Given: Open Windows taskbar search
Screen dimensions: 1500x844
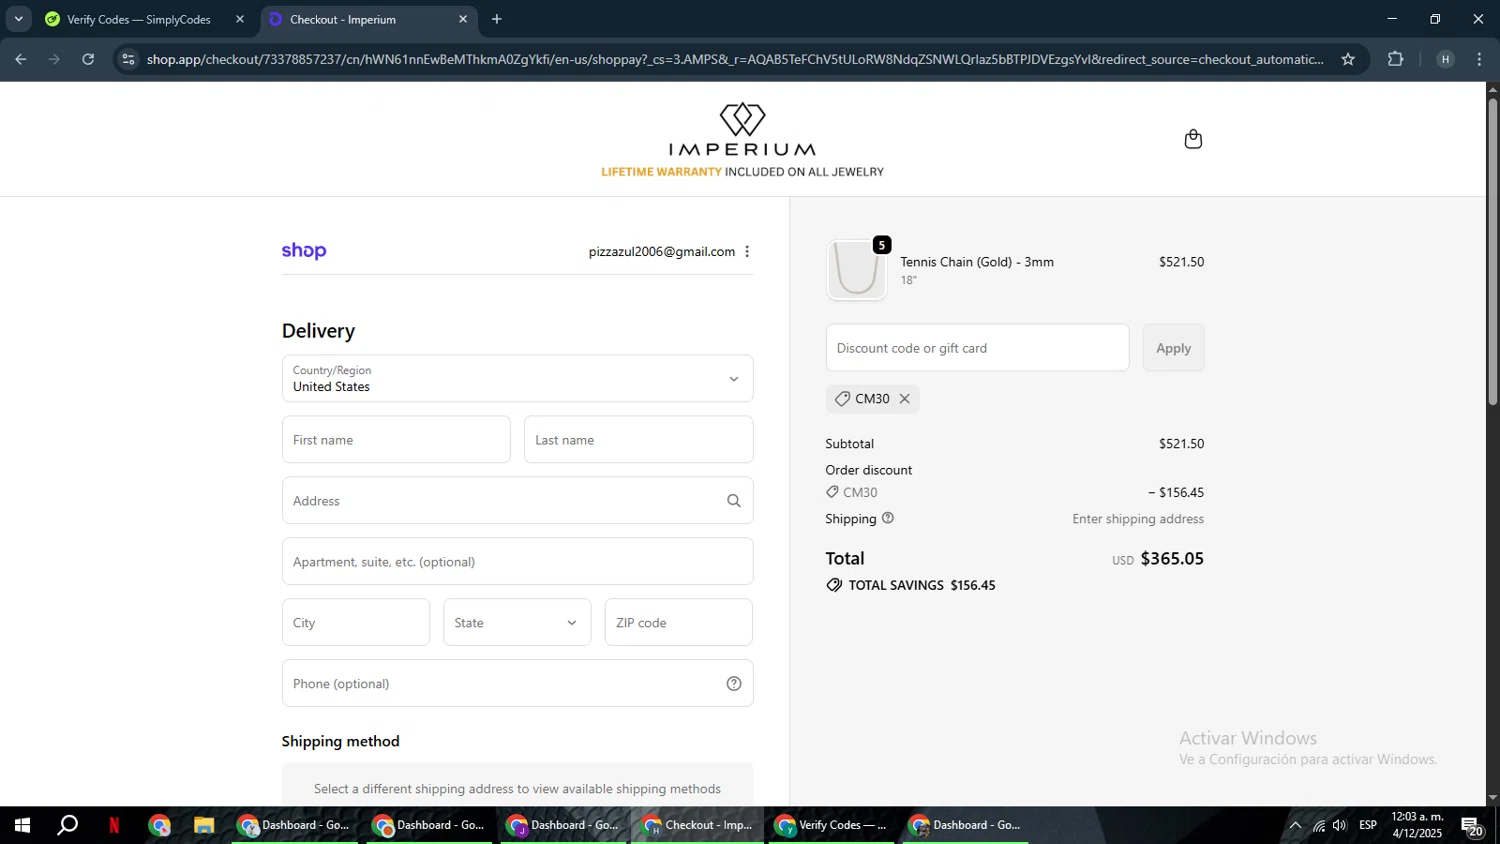Looking at the screenshot, I should [67, 826].
